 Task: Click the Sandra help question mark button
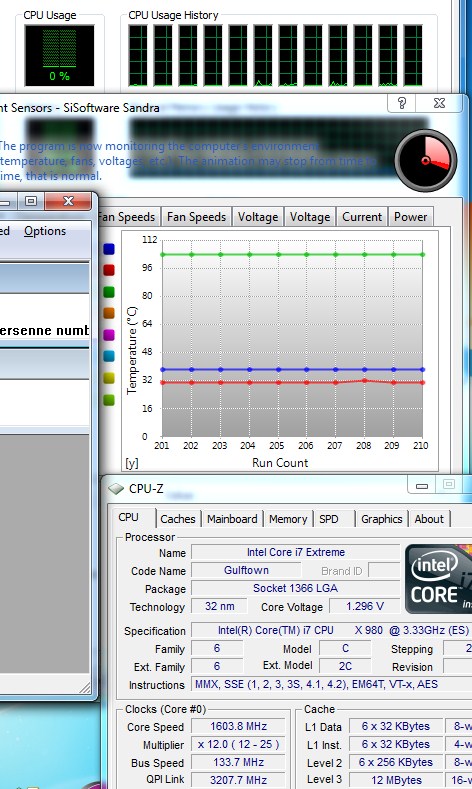[402, 103]
